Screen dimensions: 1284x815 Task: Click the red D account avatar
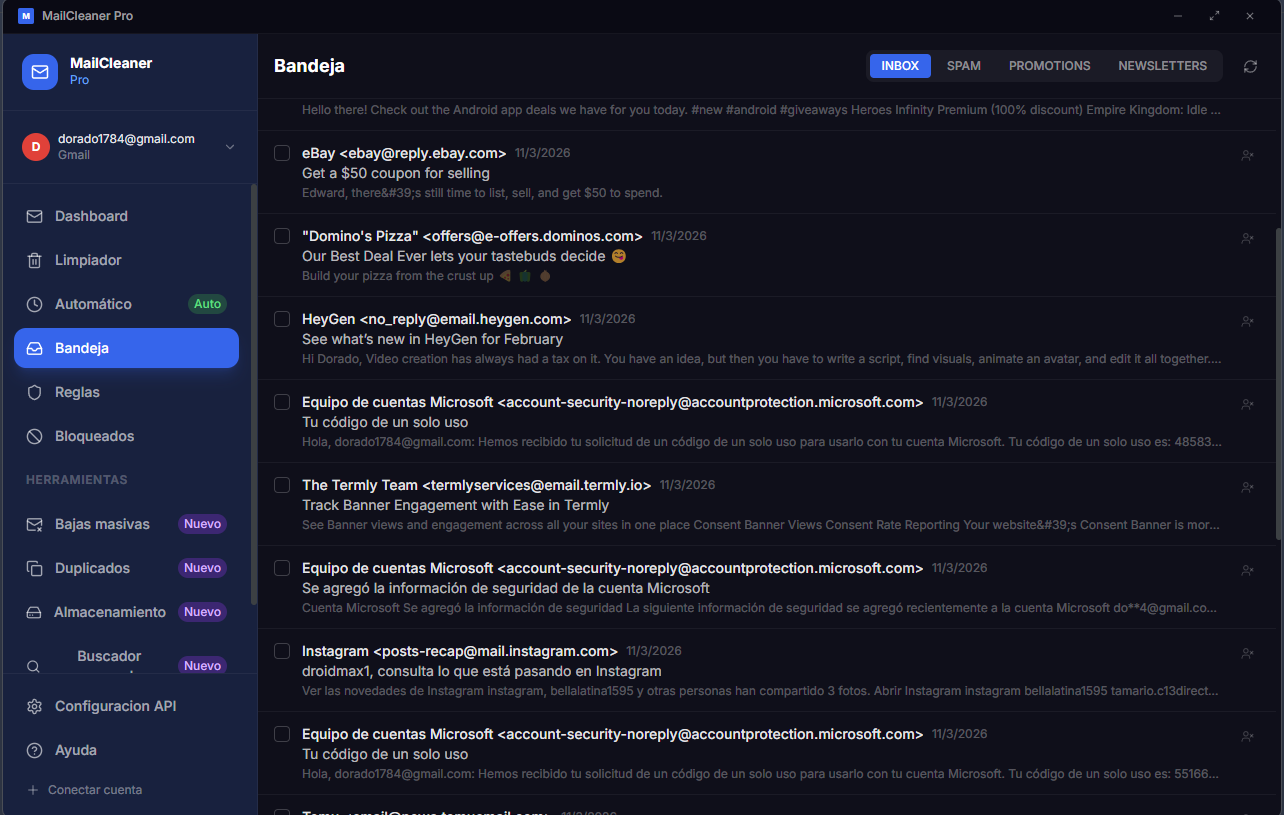point(36,147)
